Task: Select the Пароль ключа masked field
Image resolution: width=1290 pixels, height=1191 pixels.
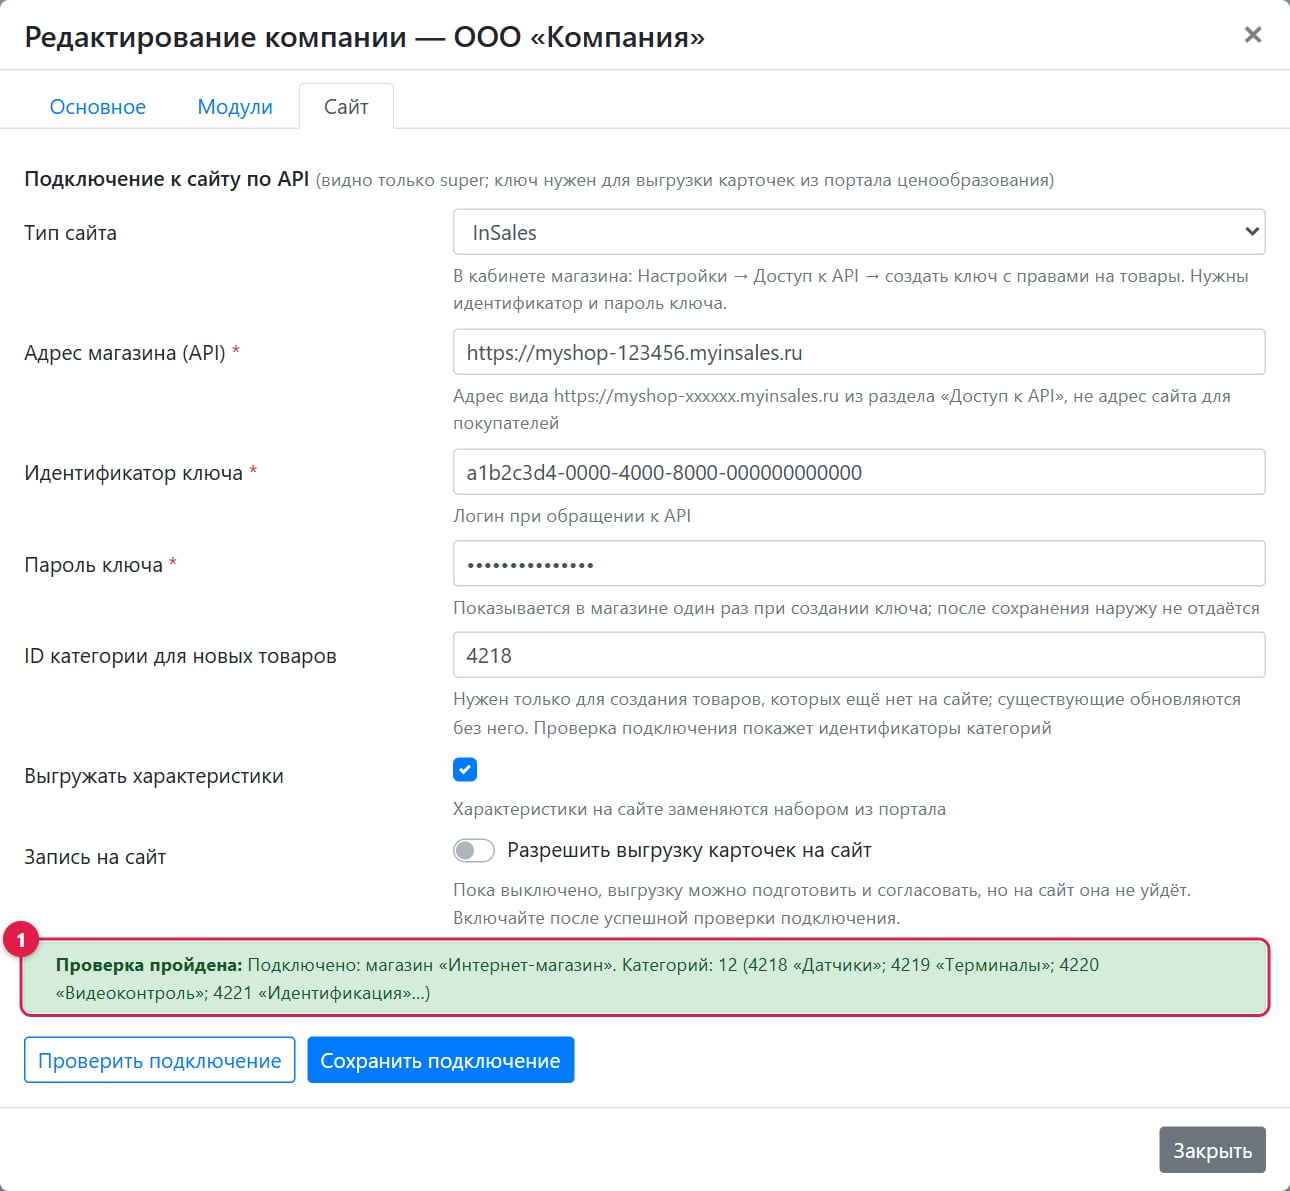Action: [859, 564]
